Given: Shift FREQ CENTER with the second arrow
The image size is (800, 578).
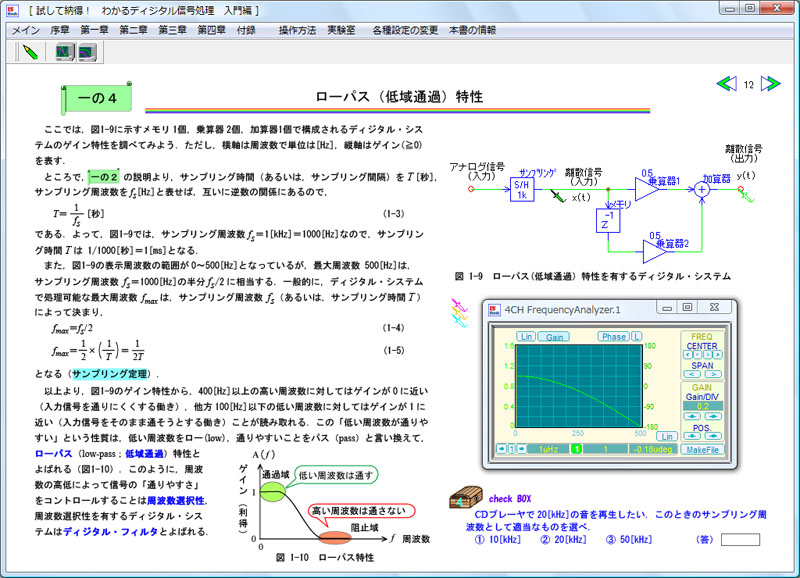Looking at the screenshot, I should point(697,355).
